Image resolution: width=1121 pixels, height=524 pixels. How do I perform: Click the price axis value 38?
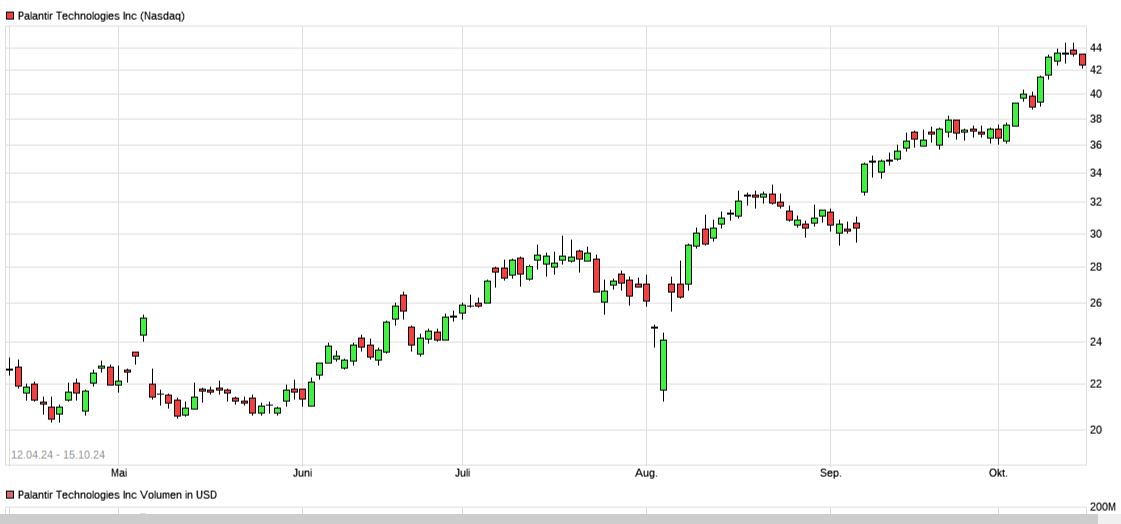click(x=1095, y=119)
